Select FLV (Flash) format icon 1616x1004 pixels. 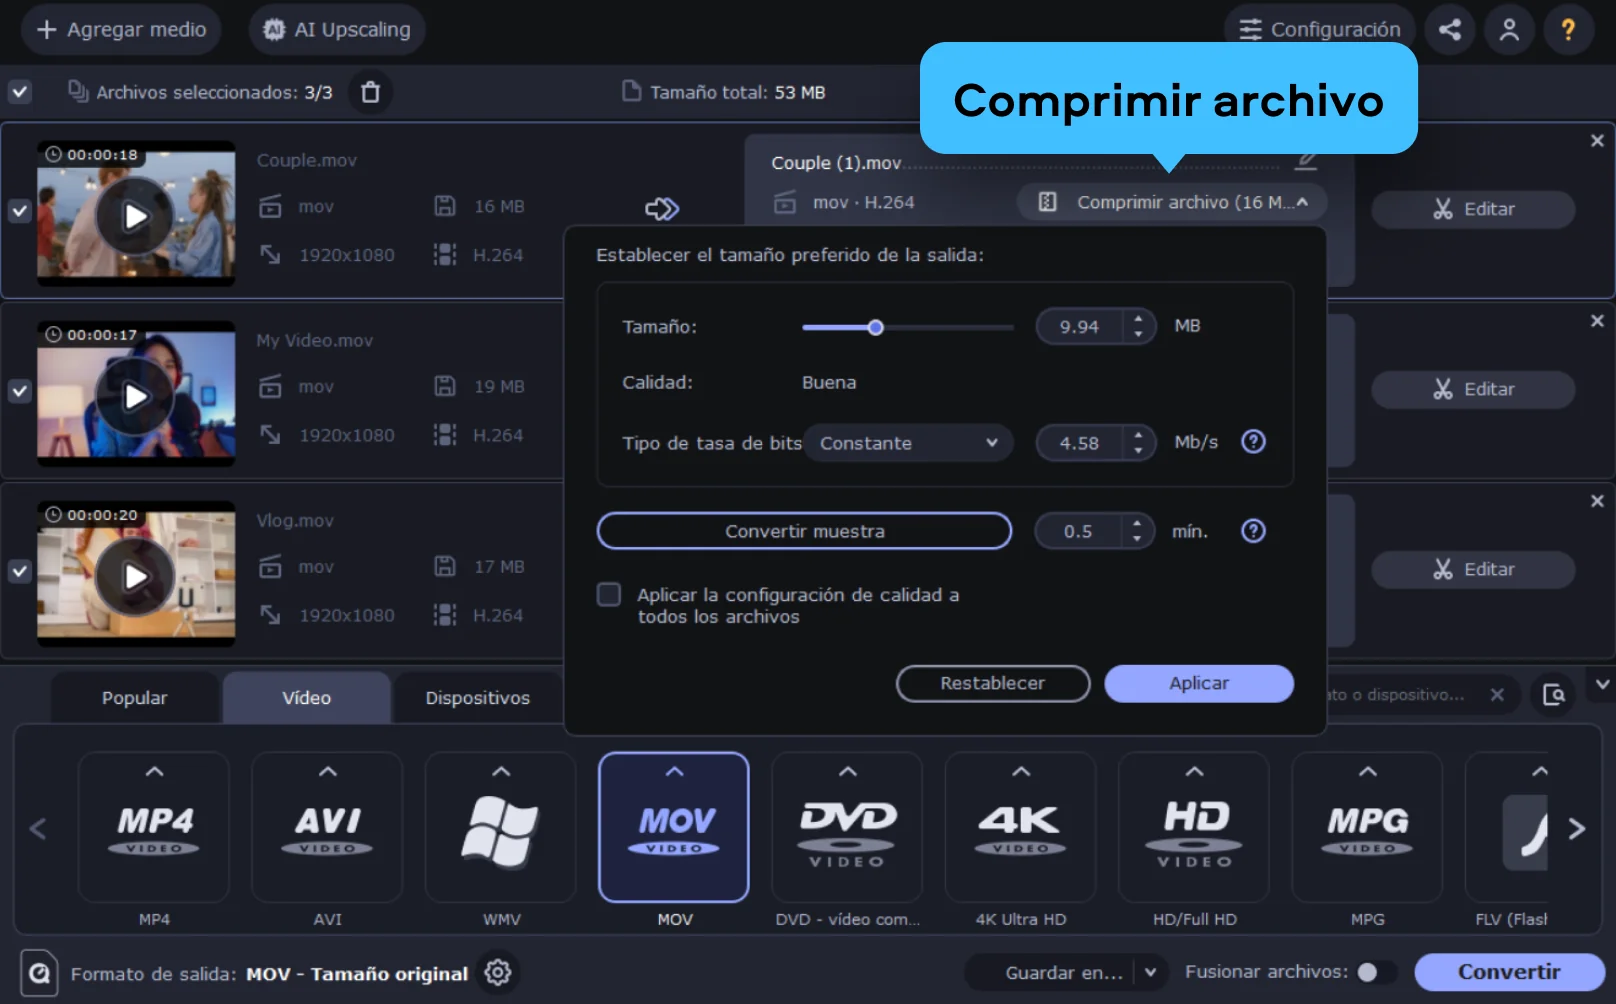tap(1507, 828)
